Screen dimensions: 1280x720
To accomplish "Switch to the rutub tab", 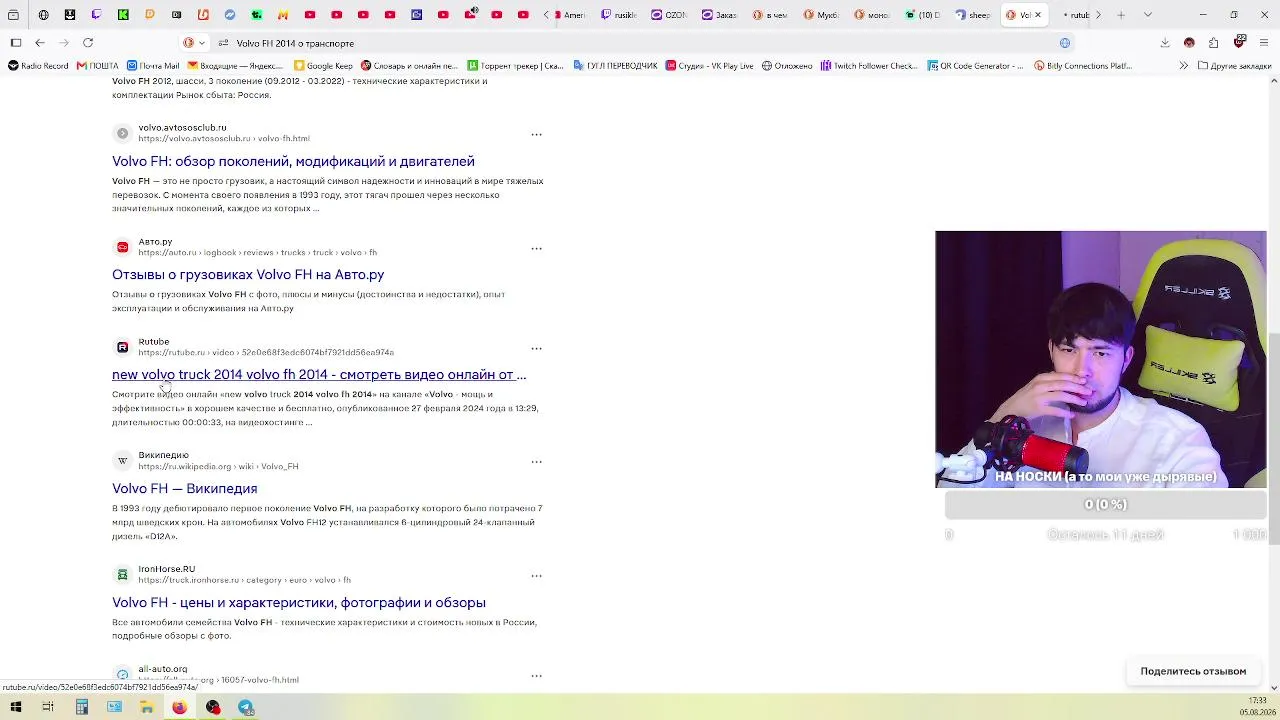I will [1075, 15].
